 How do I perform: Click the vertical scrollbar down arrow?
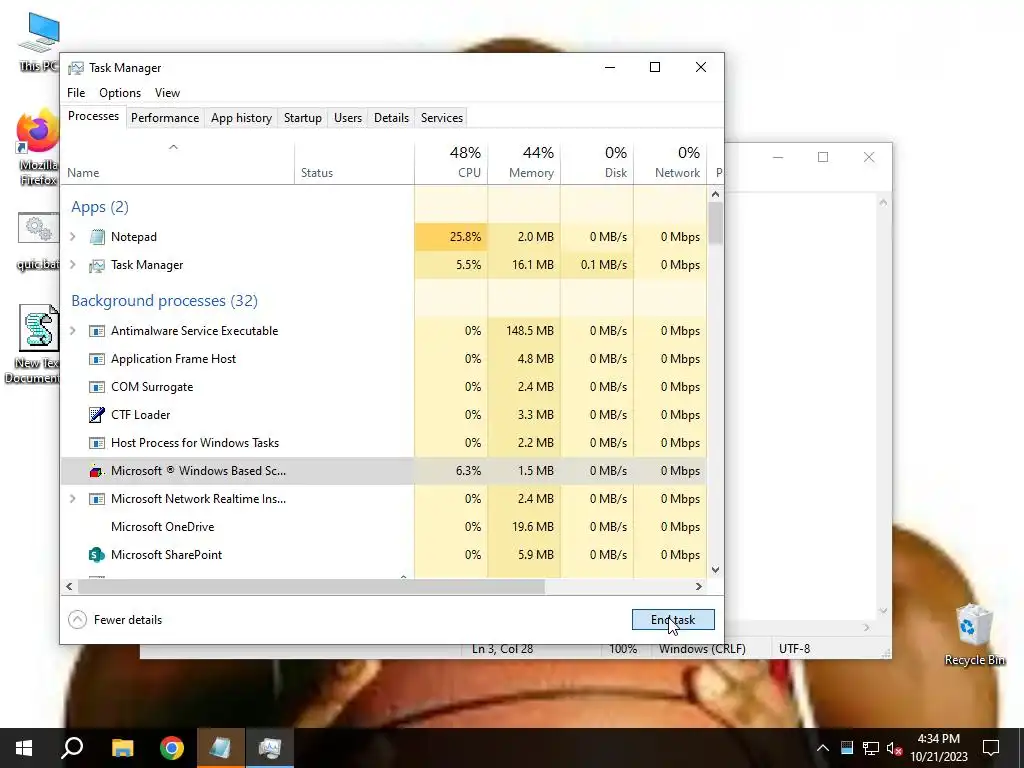click(715, 570)
